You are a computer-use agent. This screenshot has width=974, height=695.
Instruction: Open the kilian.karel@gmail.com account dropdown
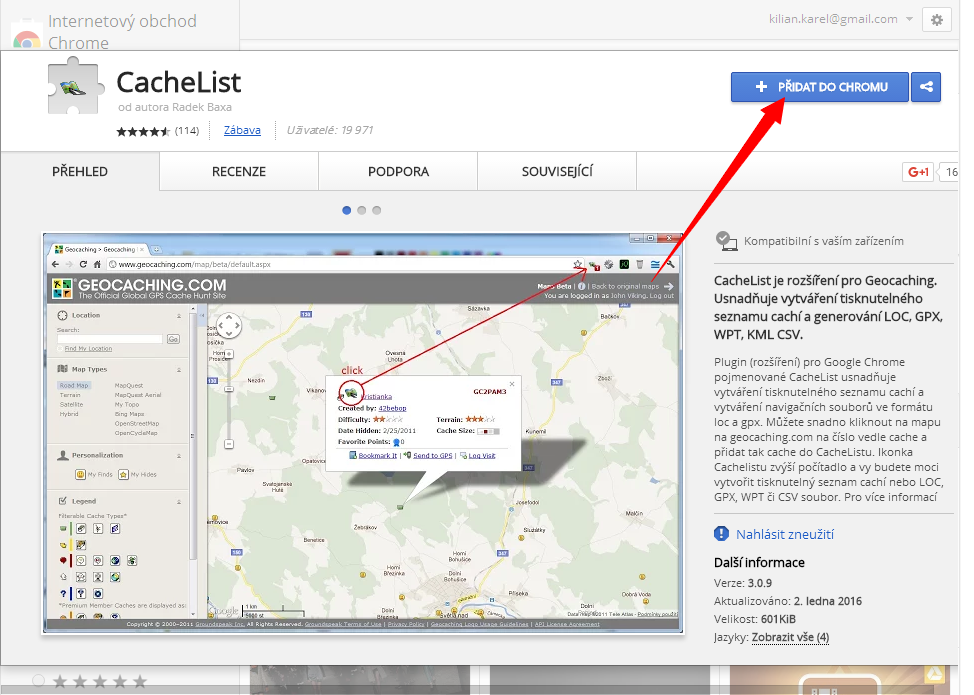click(x=840, y=19)
